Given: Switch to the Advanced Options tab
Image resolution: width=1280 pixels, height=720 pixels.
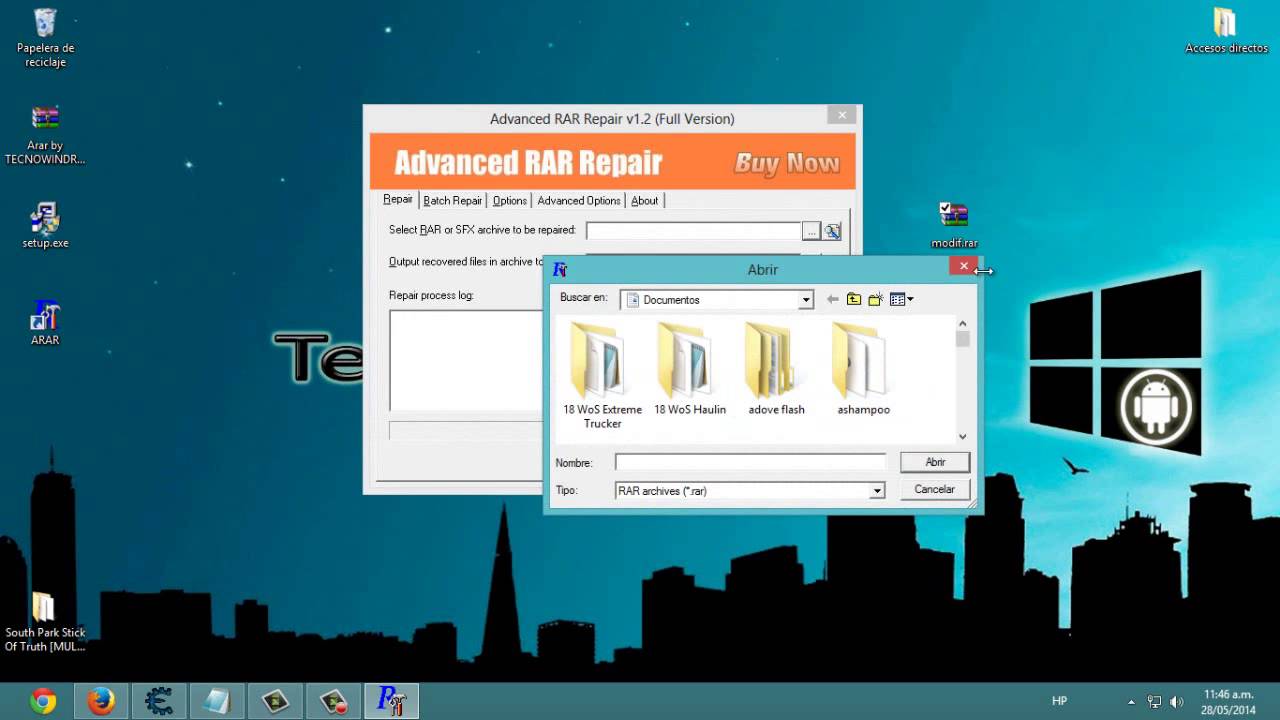Looking at the screenshot, I should tap(579, 201).
